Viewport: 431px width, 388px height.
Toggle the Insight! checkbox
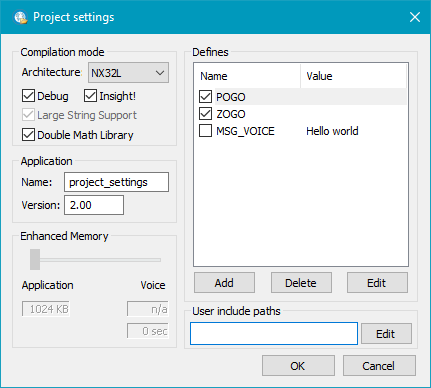click(90, 96)
